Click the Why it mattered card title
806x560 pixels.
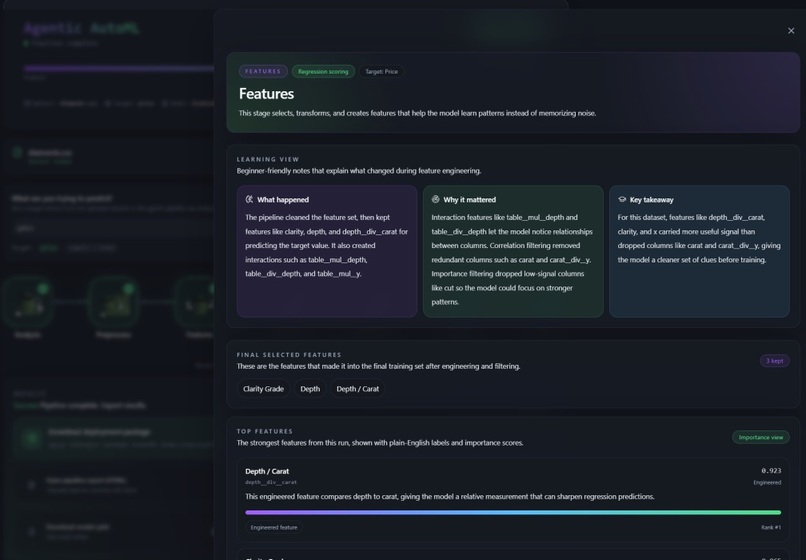pyautogui.click(x=469, y=200)
